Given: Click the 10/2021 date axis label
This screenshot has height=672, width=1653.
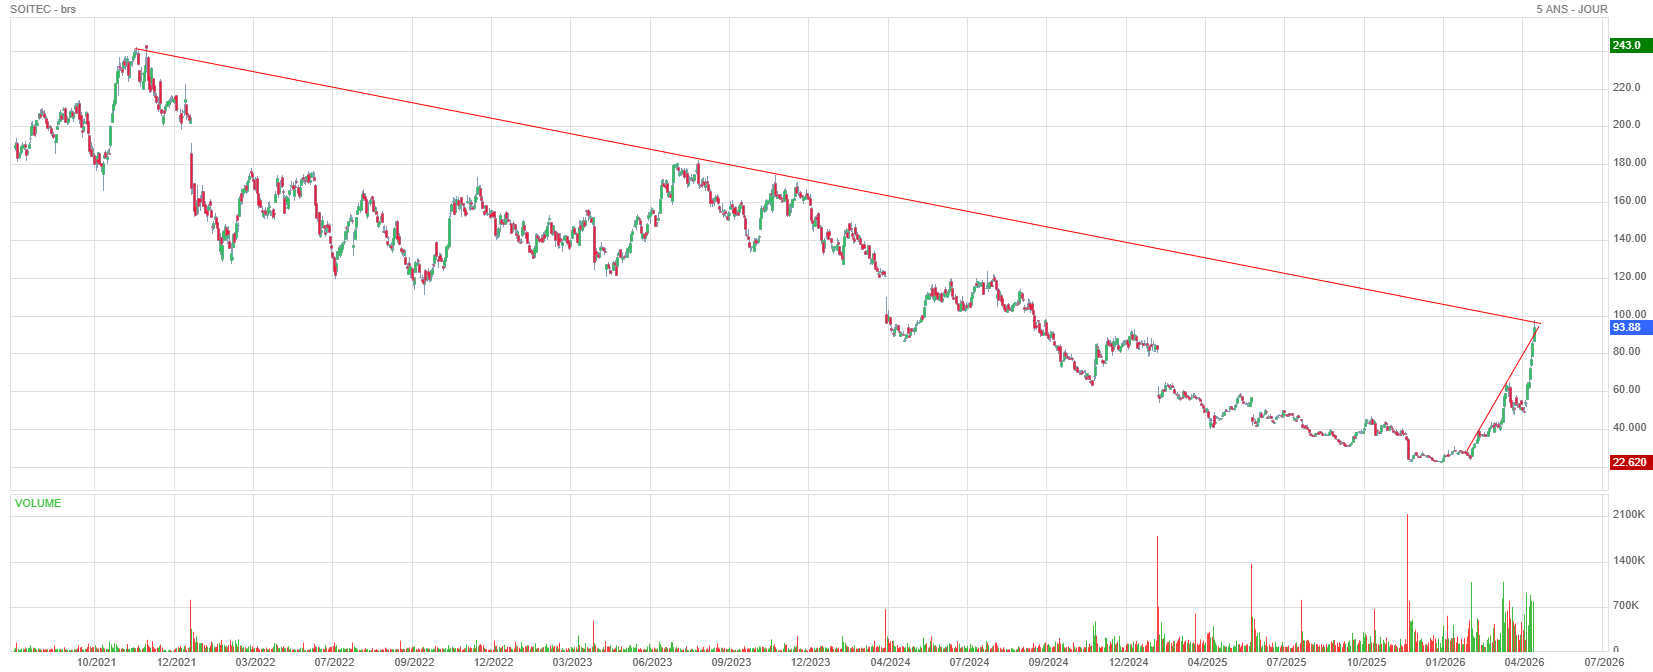Looking at the screenshot, I should coord(96,662).
